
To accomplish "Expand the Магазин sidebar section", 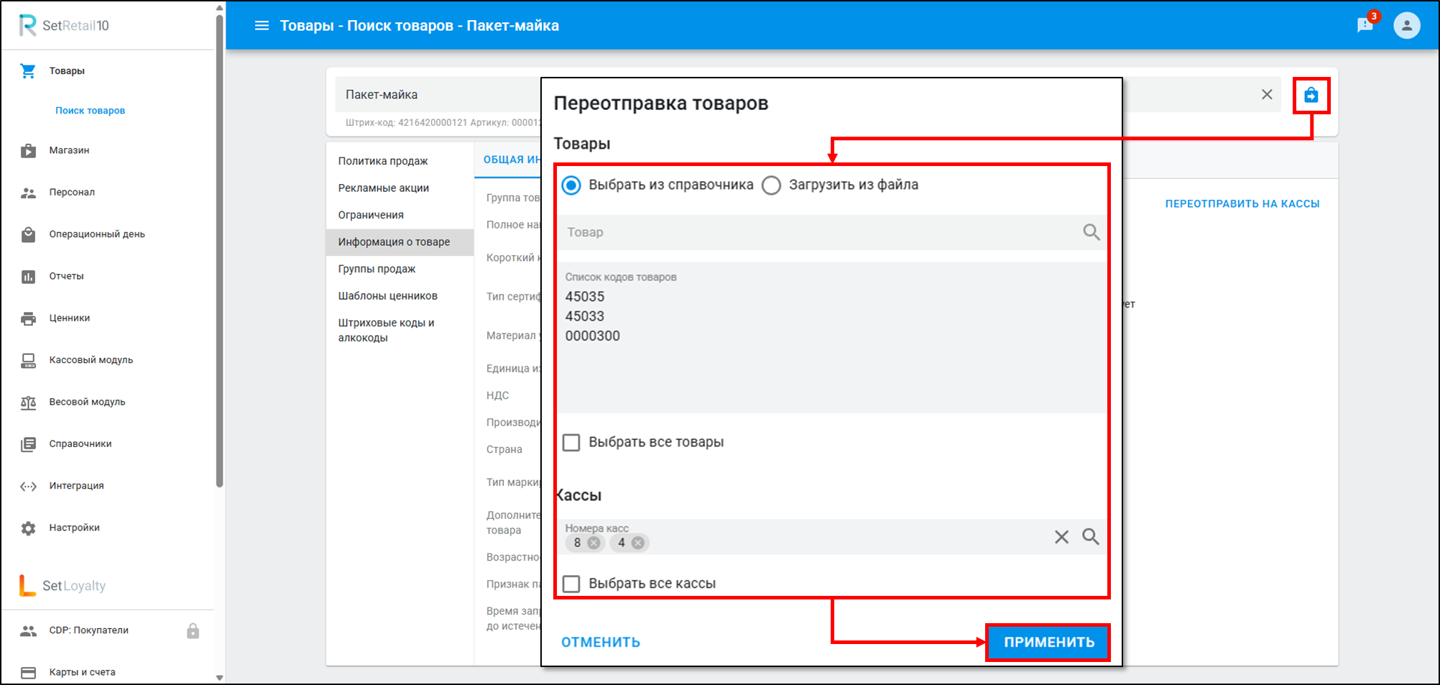I will [x=69, y=150].
